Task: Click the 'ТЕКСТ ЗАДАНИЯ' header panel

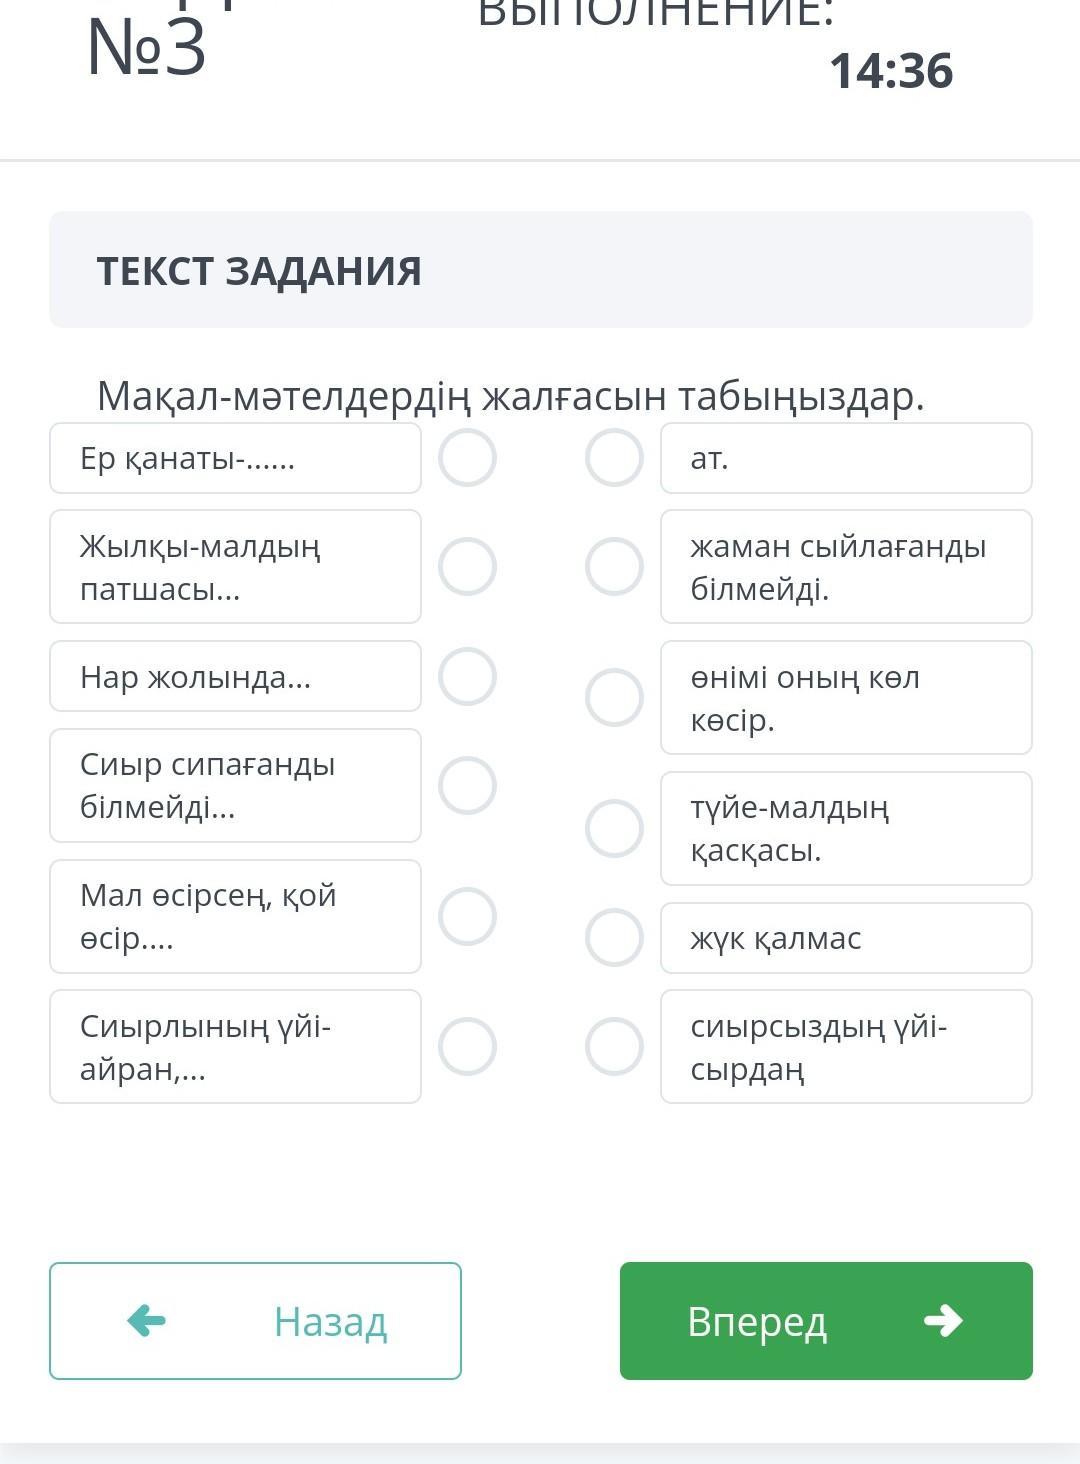Action: click(540, 270)
